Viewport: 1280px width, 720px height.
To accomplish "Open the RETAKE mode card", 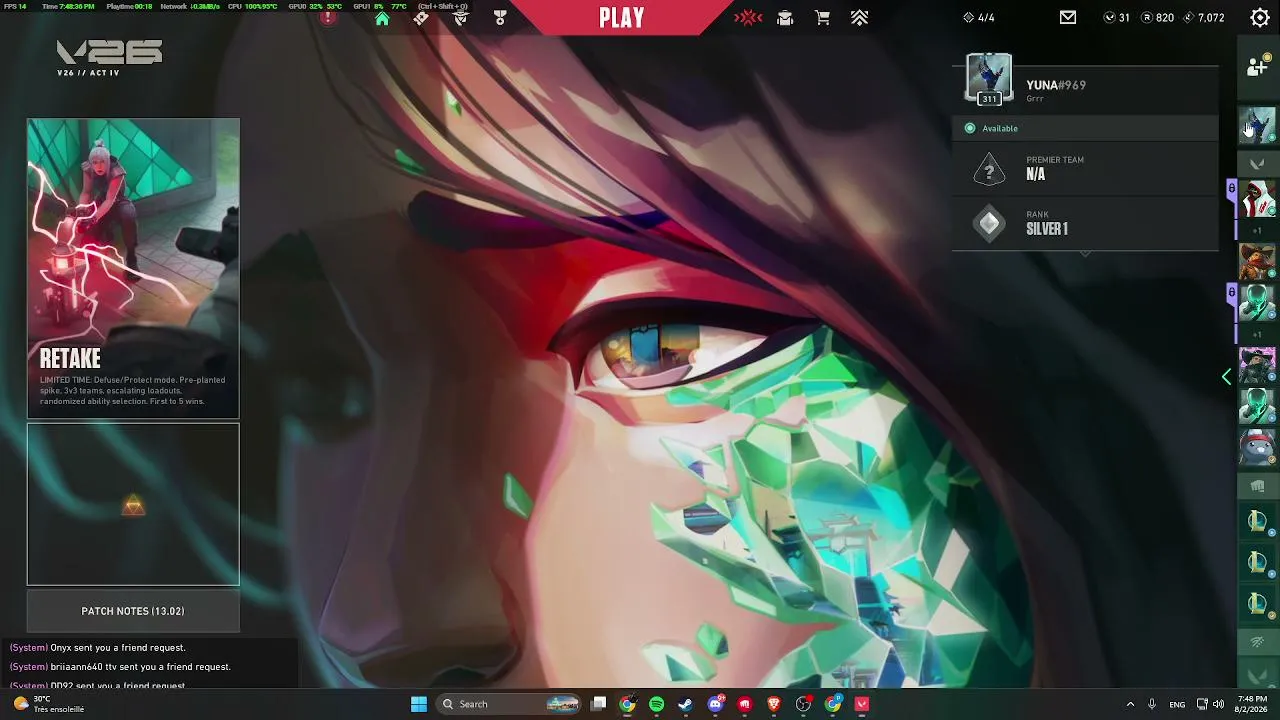I will [x=133, y=268].
